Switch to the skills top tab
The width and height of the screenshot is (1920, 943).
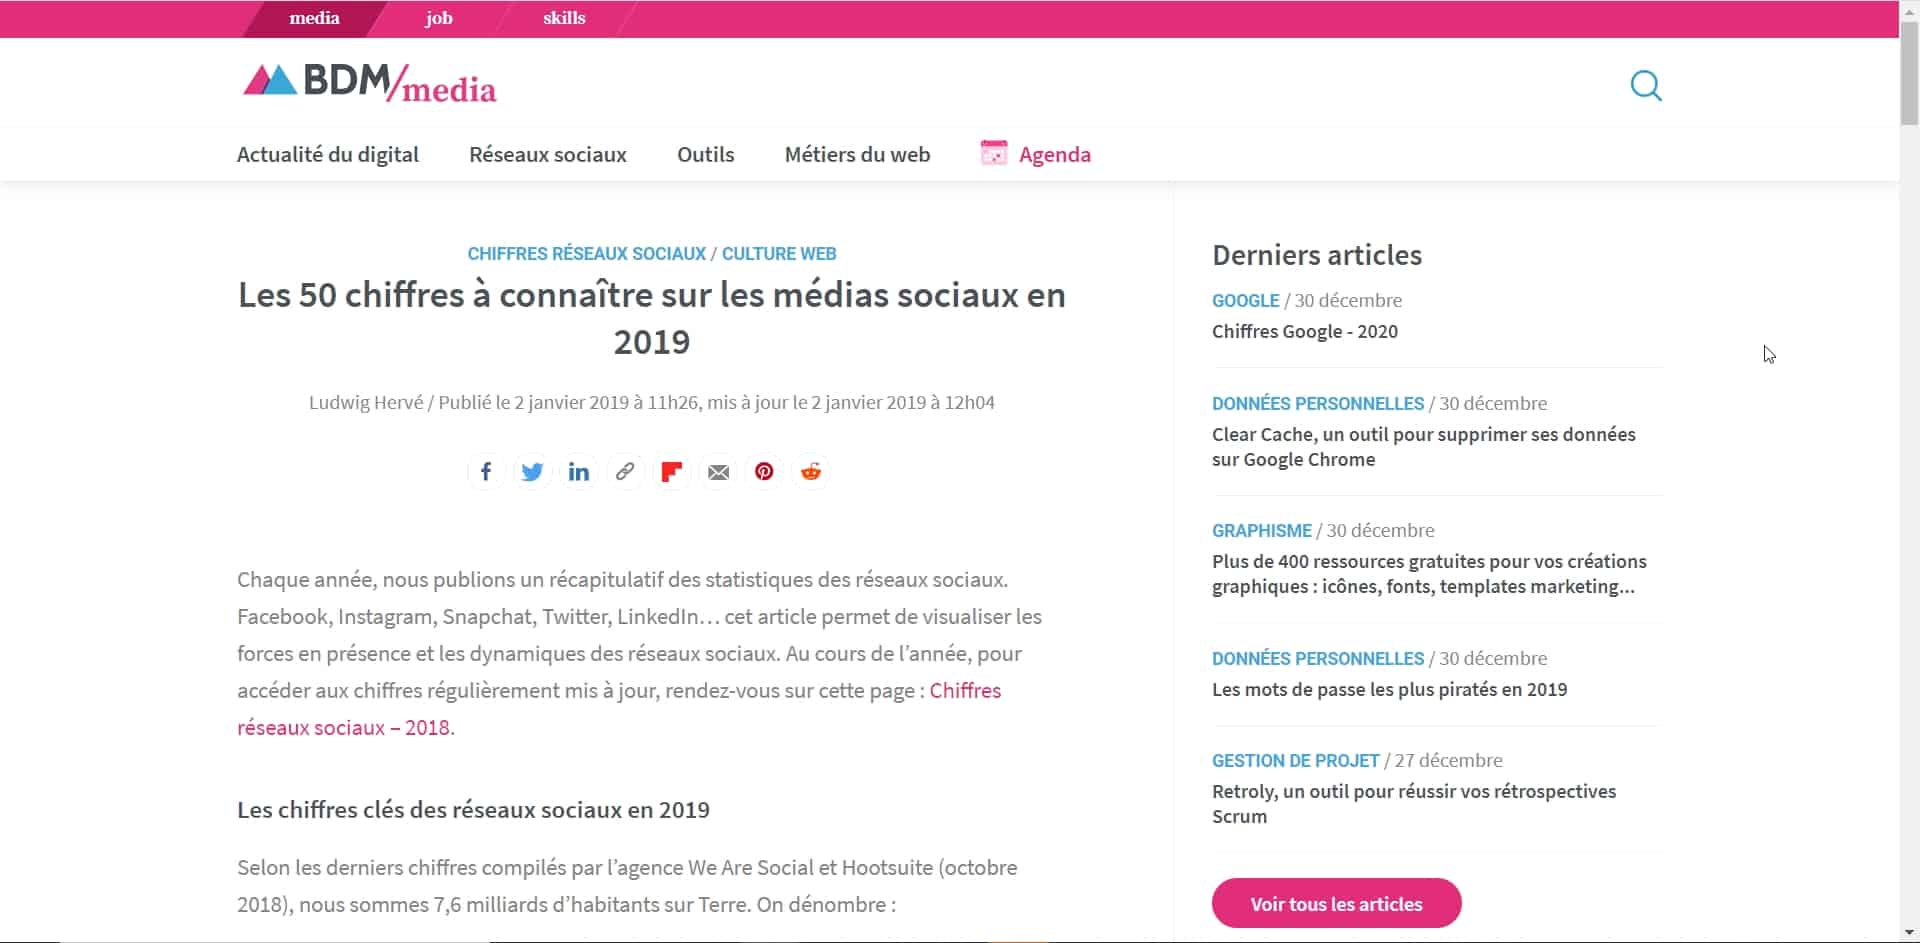(x=564, y=18)
